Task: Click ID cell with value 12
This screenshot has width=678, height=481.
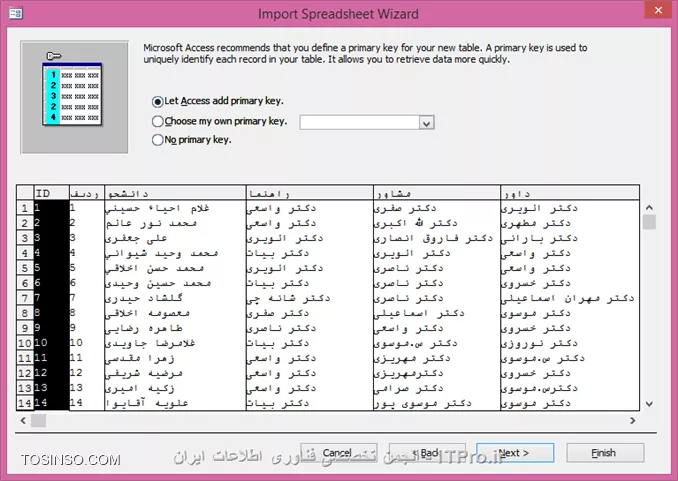Action: (51, 373)
